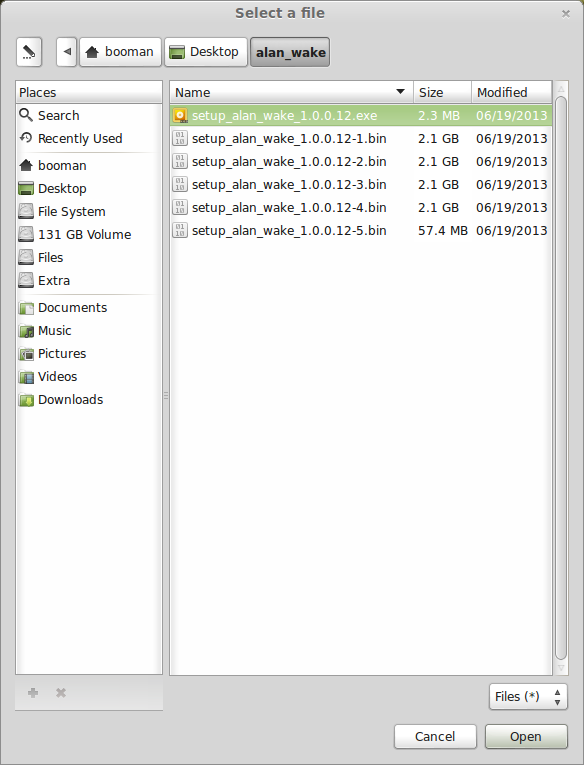Click the clock icon beside Recently Used

click(26, 138)
